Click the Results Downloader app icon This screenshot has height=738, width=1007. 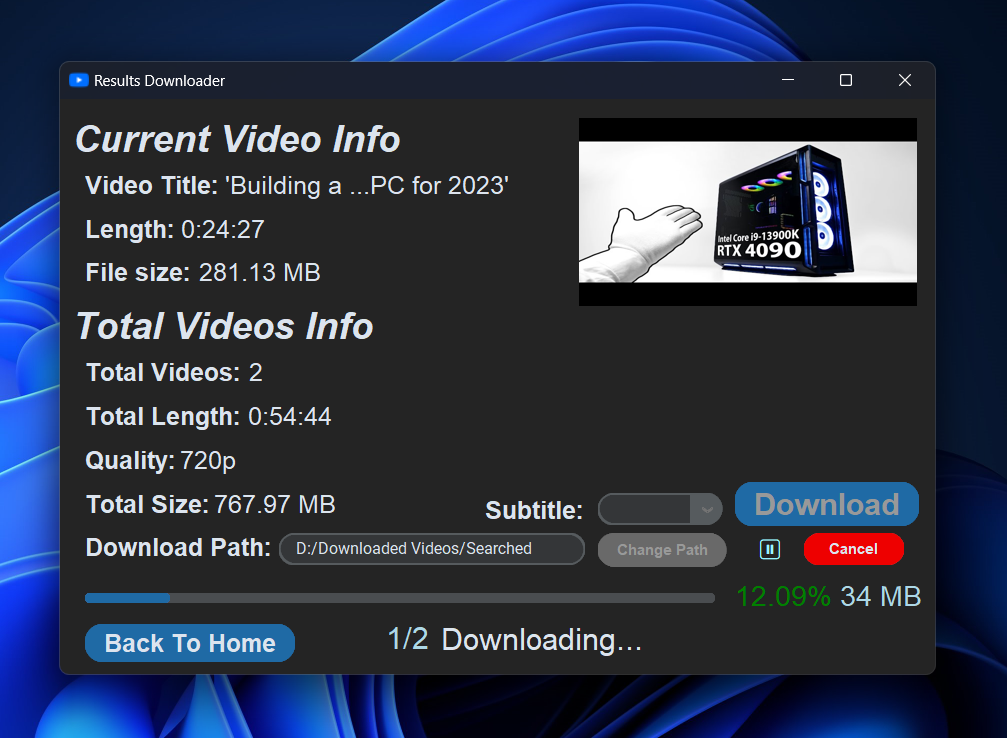pos(78,80)
